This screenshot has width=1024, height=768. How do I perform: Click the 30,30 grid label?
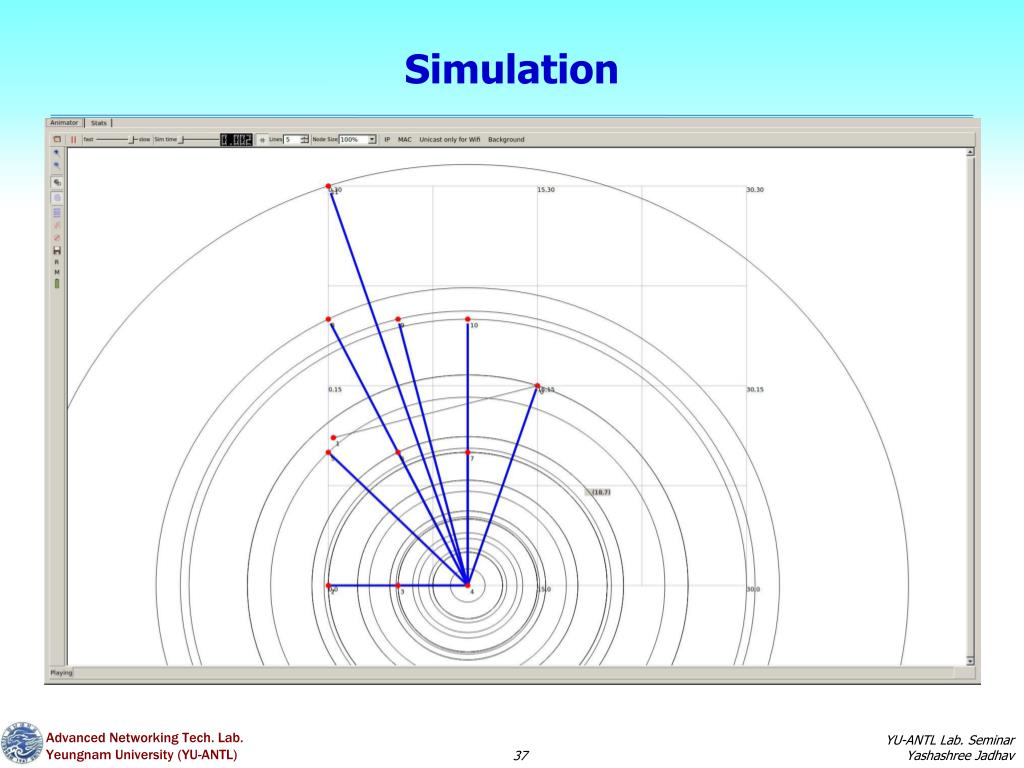tap(755, 189)
